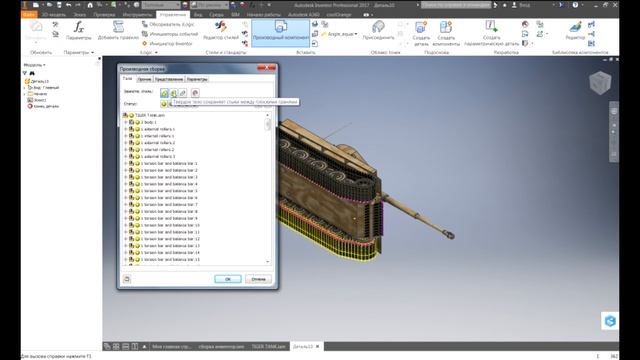Open Инициаторы событий in ribbon
This screenshot has height=360, width=640.
[x=170, y=34]
